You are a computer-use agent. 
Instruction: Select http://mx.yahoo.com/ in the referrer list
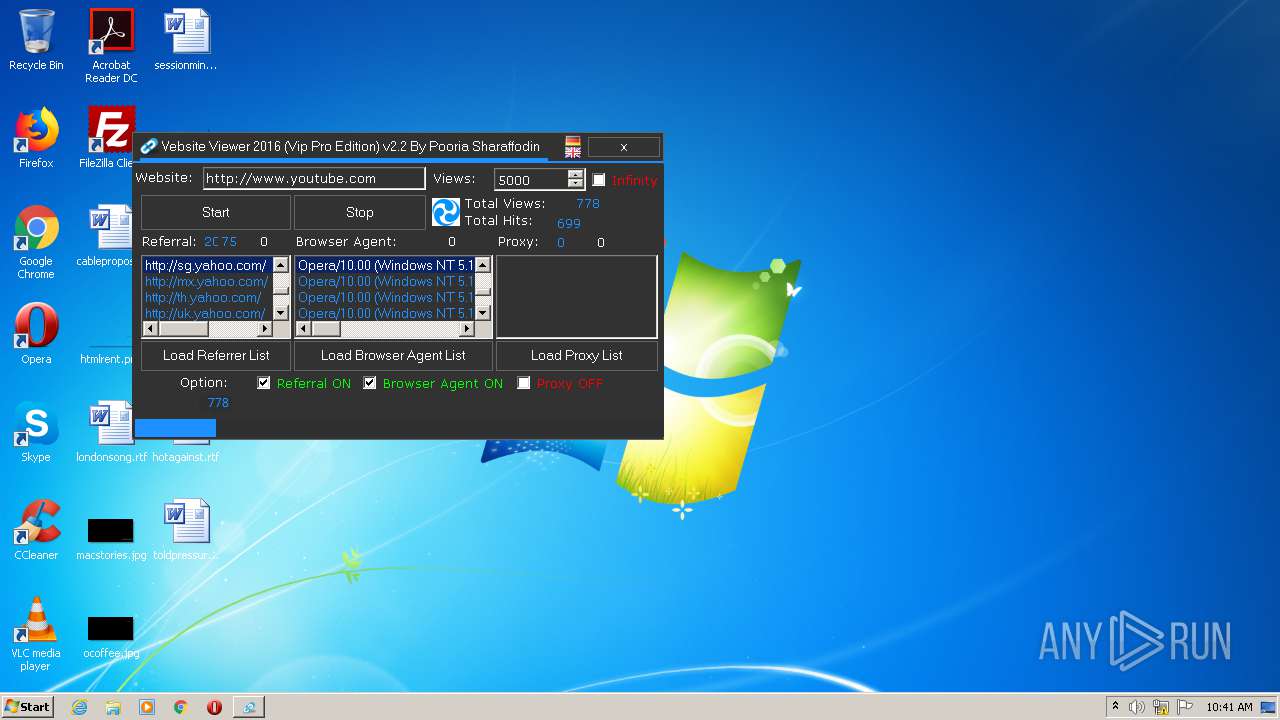(207, 281)
